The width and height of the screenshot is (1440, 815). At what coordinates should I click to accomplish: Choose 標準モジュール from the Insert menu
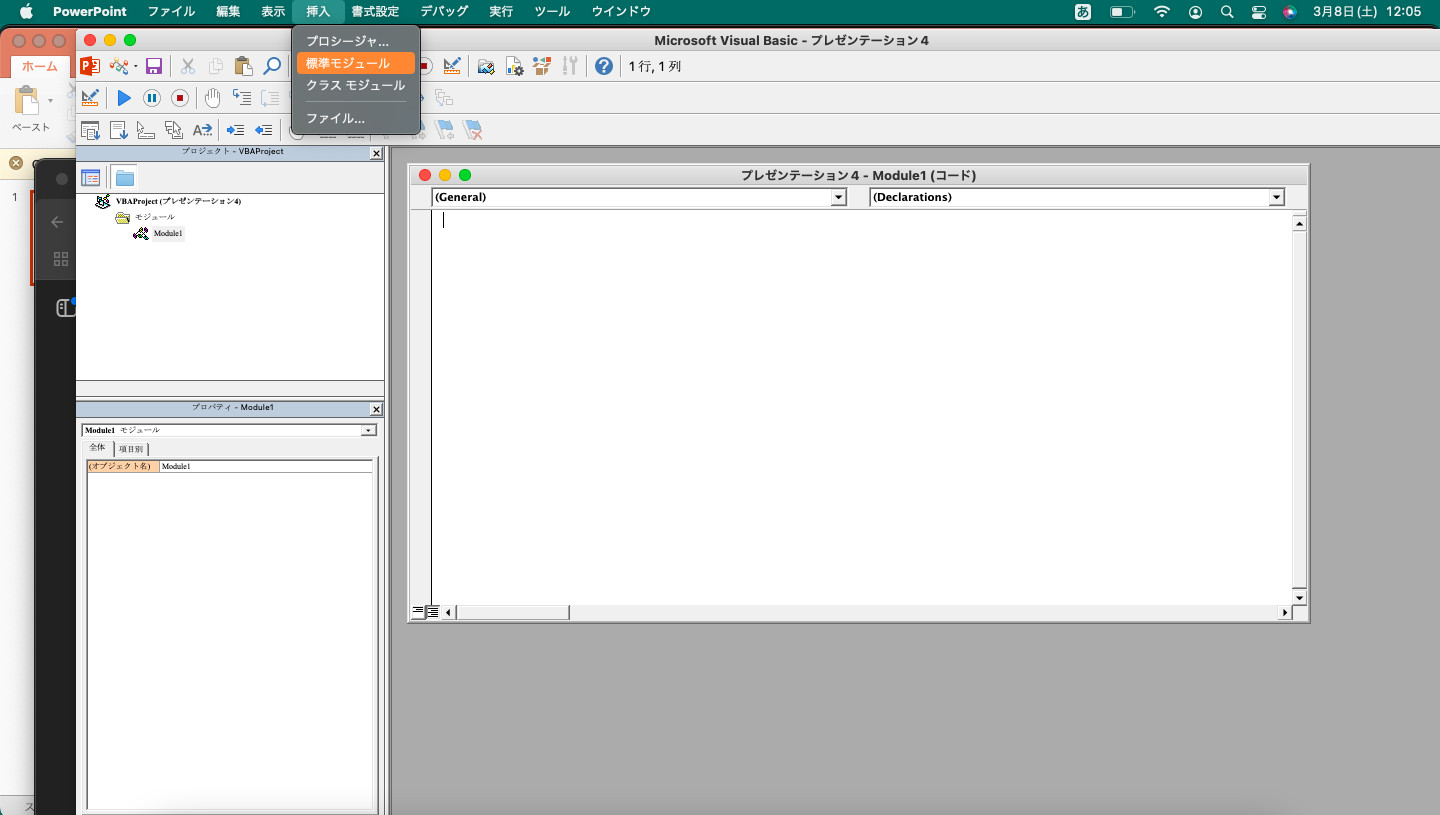pos(356,63)
